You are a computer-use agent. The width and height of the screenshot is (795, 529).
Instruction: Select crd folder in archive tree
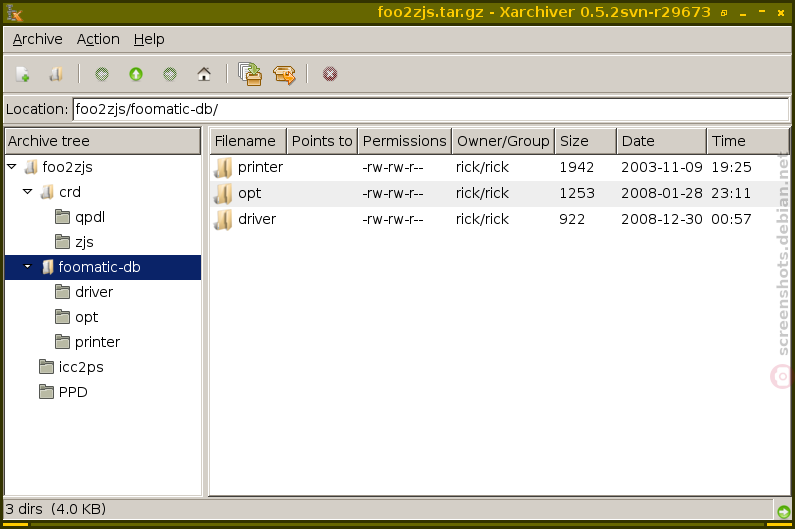click(x=70, y=192)
